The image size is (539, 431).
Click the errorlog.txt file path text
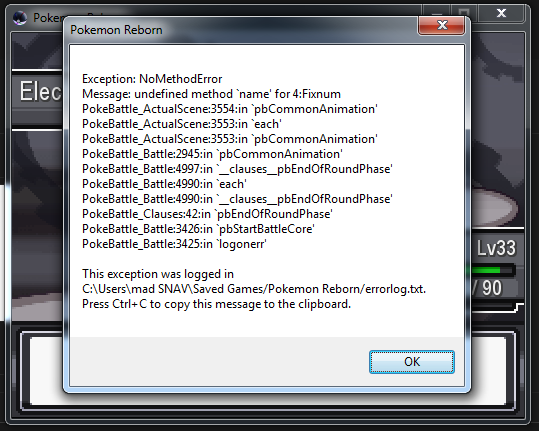254,289
